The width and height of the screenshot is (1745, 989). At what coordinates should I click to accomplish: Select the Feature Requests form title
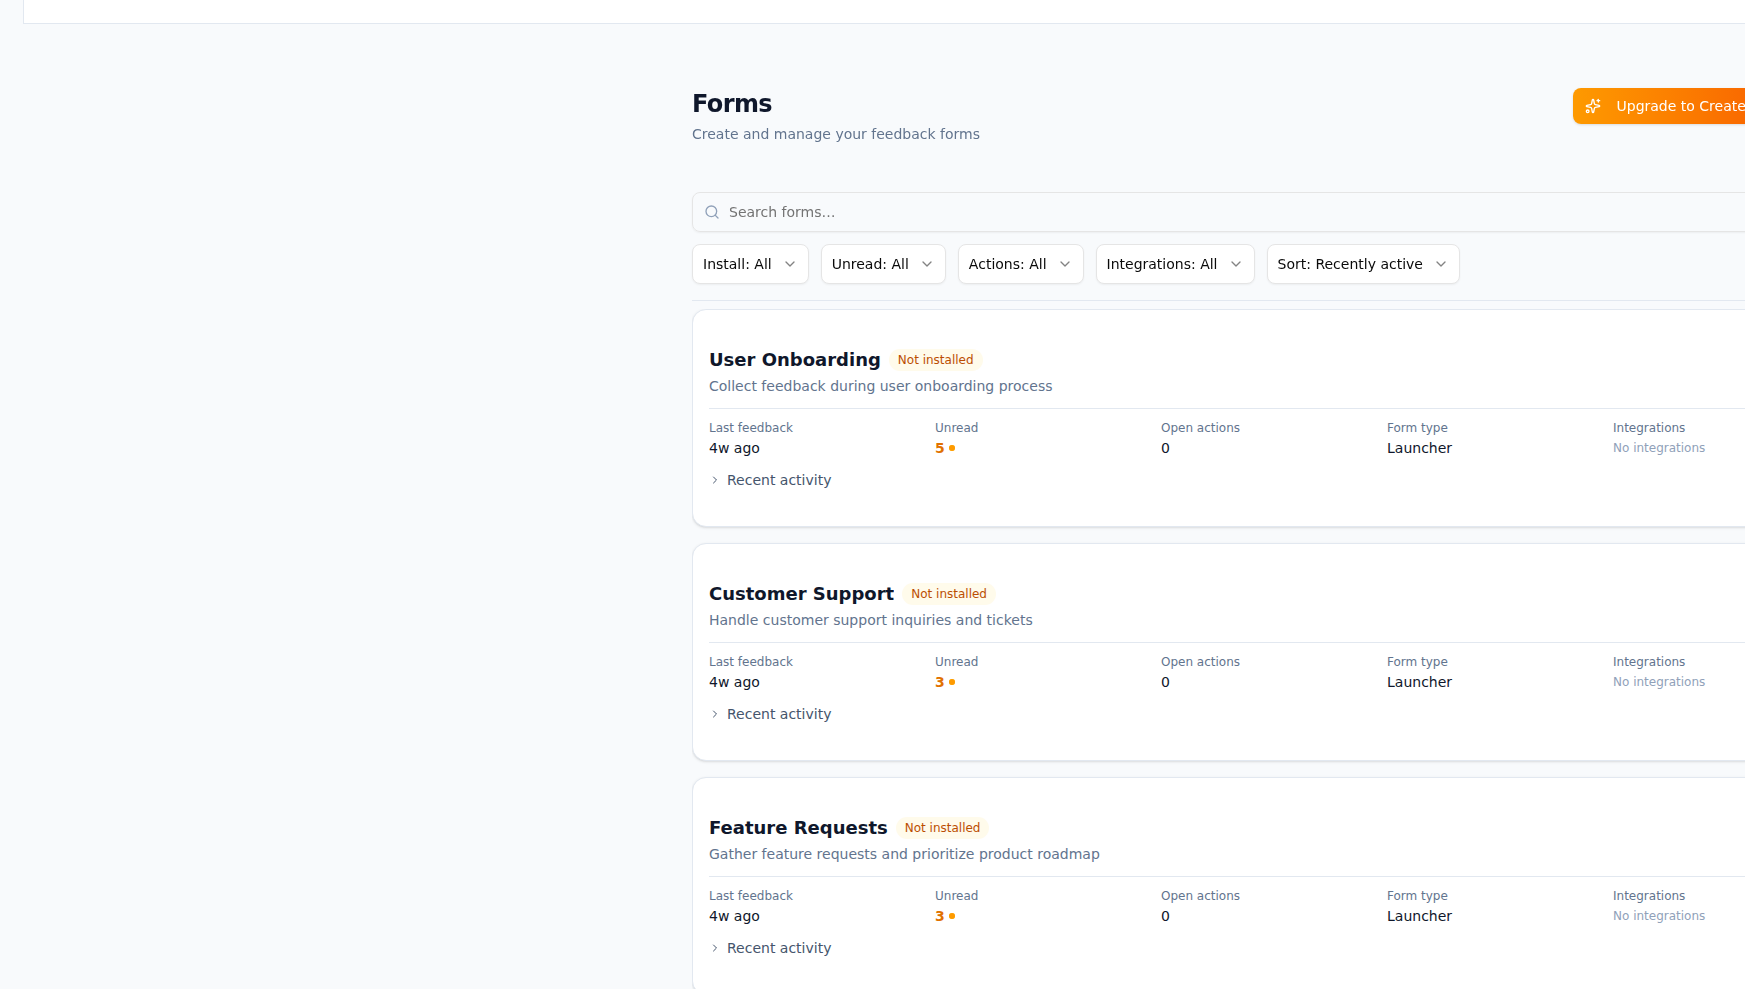click(797, 827)
